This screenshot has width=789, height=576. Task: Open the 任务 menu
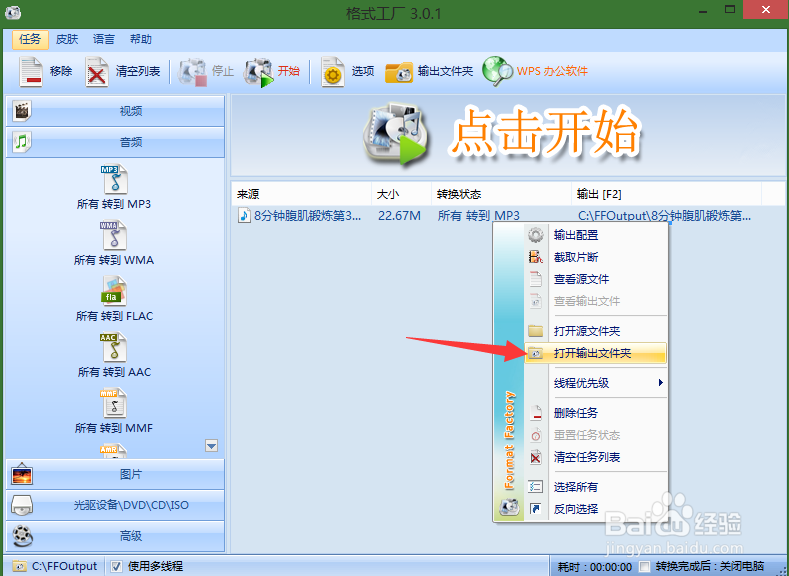[30, 39]
